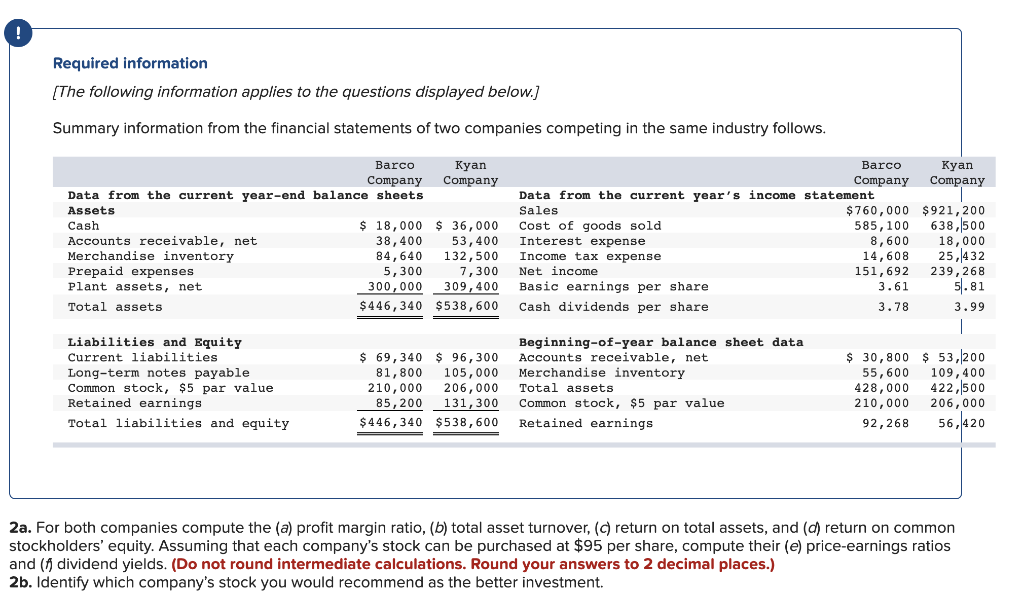
Task: Click the blue exclamation alert icon
Action: coord(18,33)
